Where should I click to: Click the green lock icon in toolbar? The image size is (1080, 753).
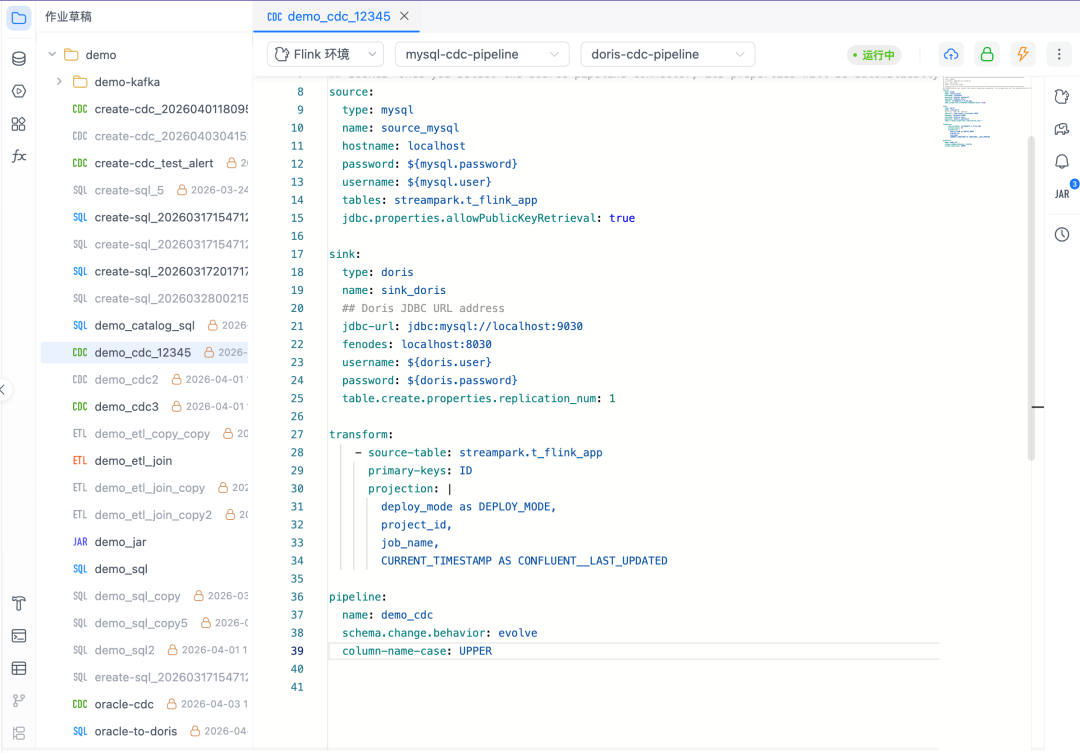click(x=986, y=54)
